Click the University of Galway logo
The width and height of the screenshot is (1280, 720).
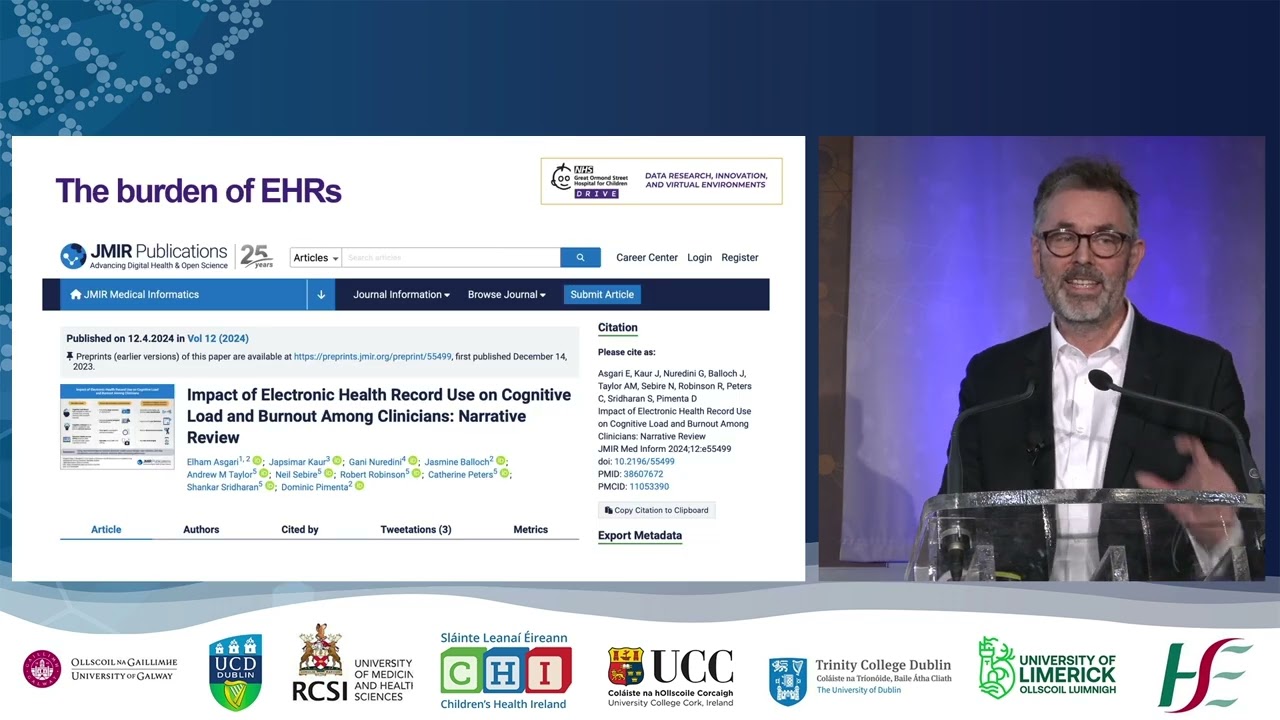tap(100, 669)
